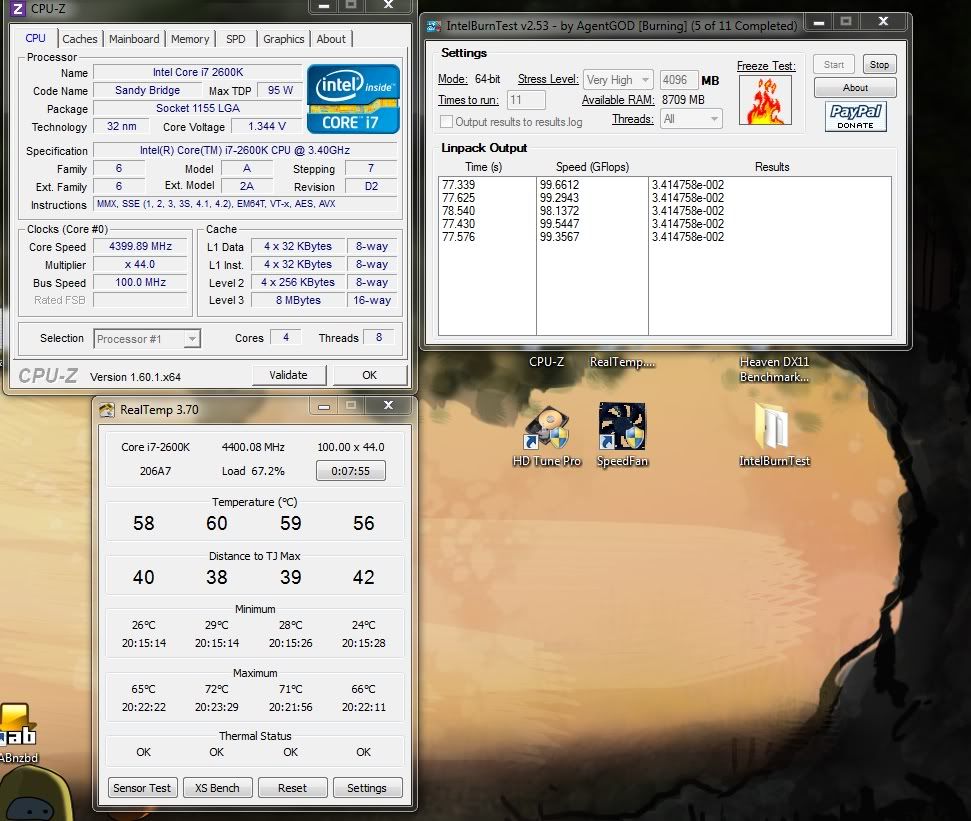
Task: Click the Speed (GFlops) column header
Action: coord(592,167)
